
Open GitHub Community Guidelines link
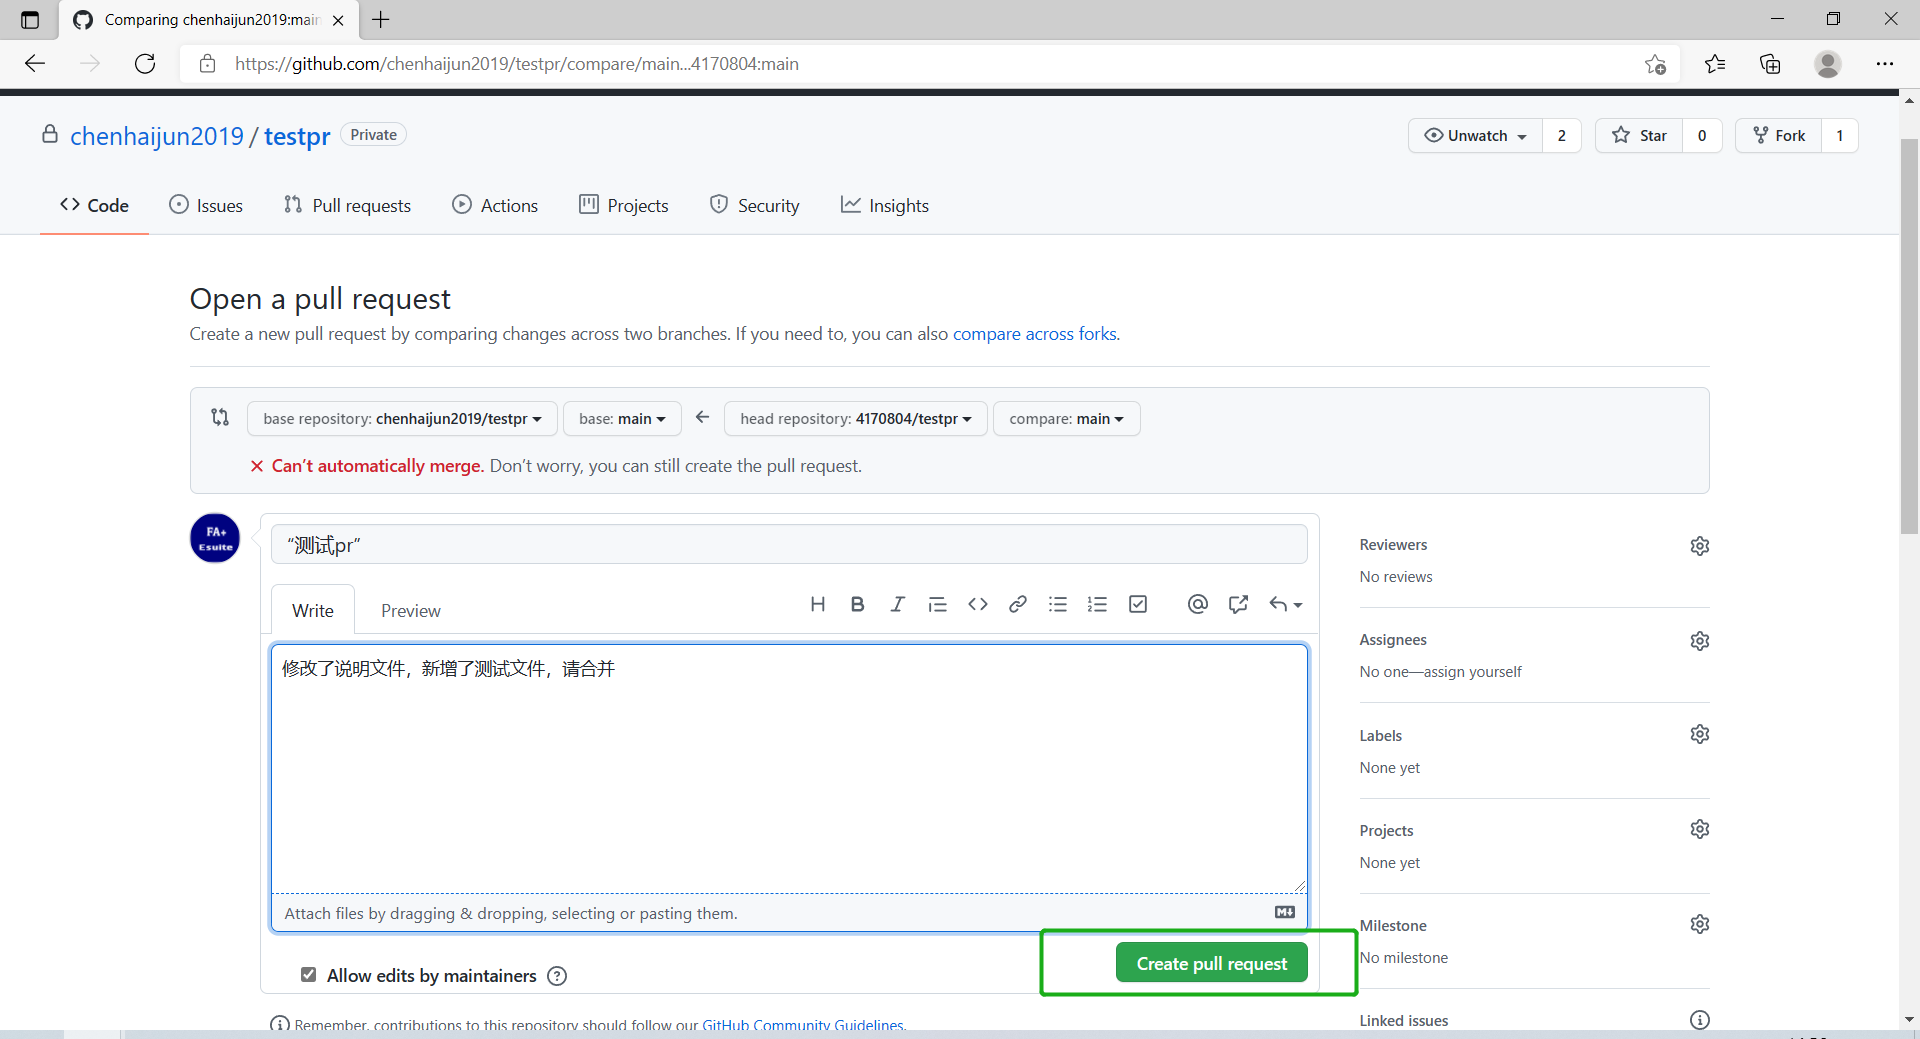[x=802, y=1025]
